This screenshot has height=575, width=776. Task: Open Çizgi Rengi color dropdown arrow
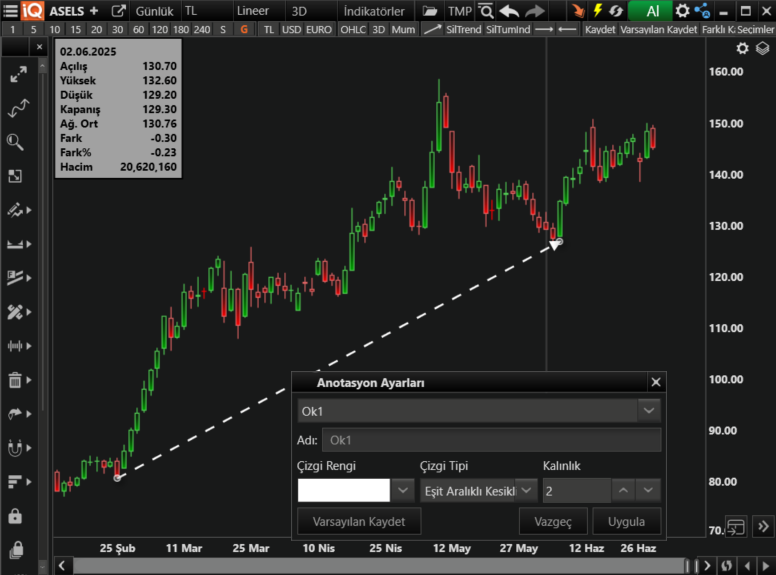pyautogui.click(x=403, y=491)
